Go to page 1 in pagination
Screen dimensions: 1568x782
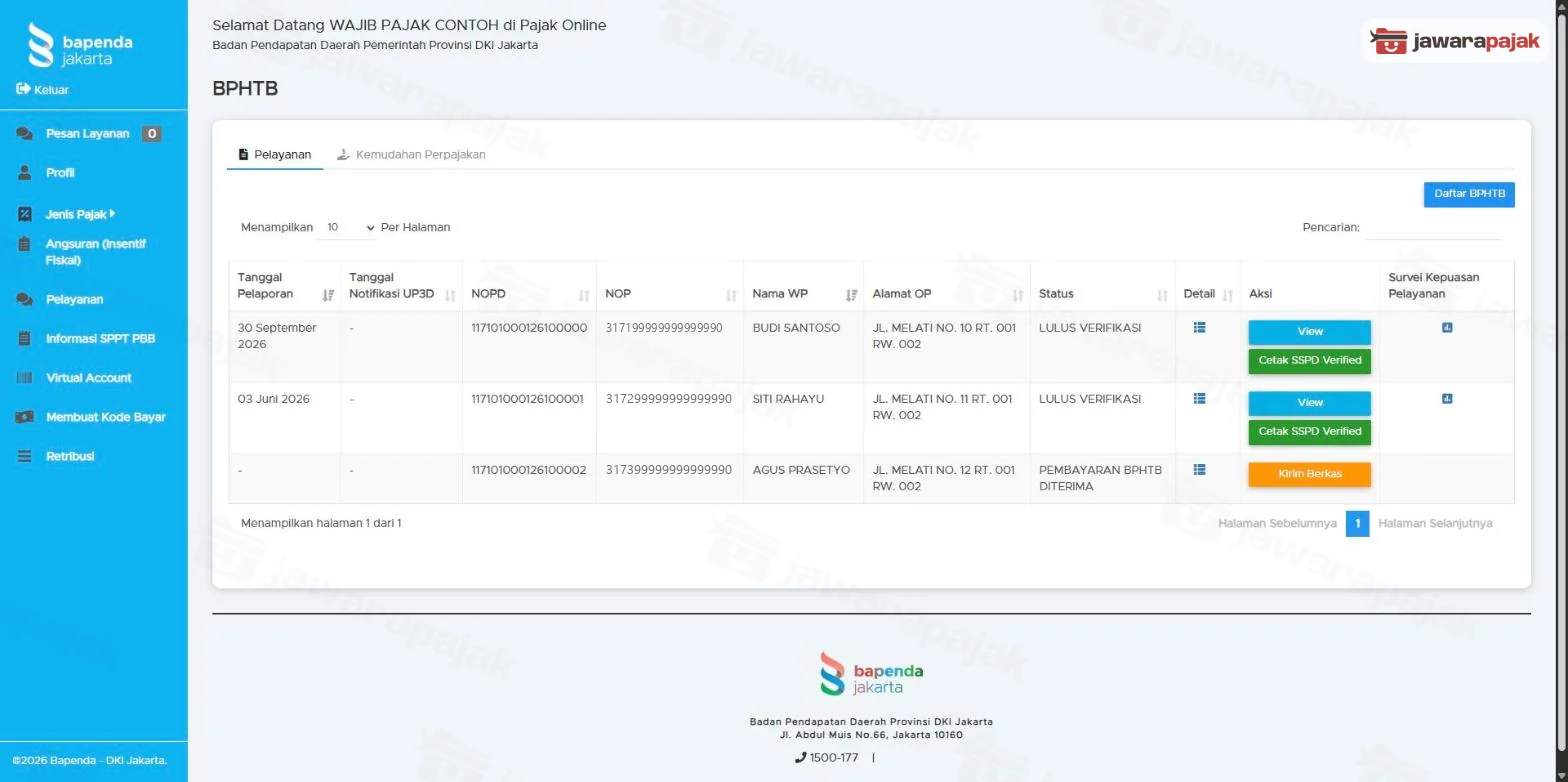[x=1357, y=524]
